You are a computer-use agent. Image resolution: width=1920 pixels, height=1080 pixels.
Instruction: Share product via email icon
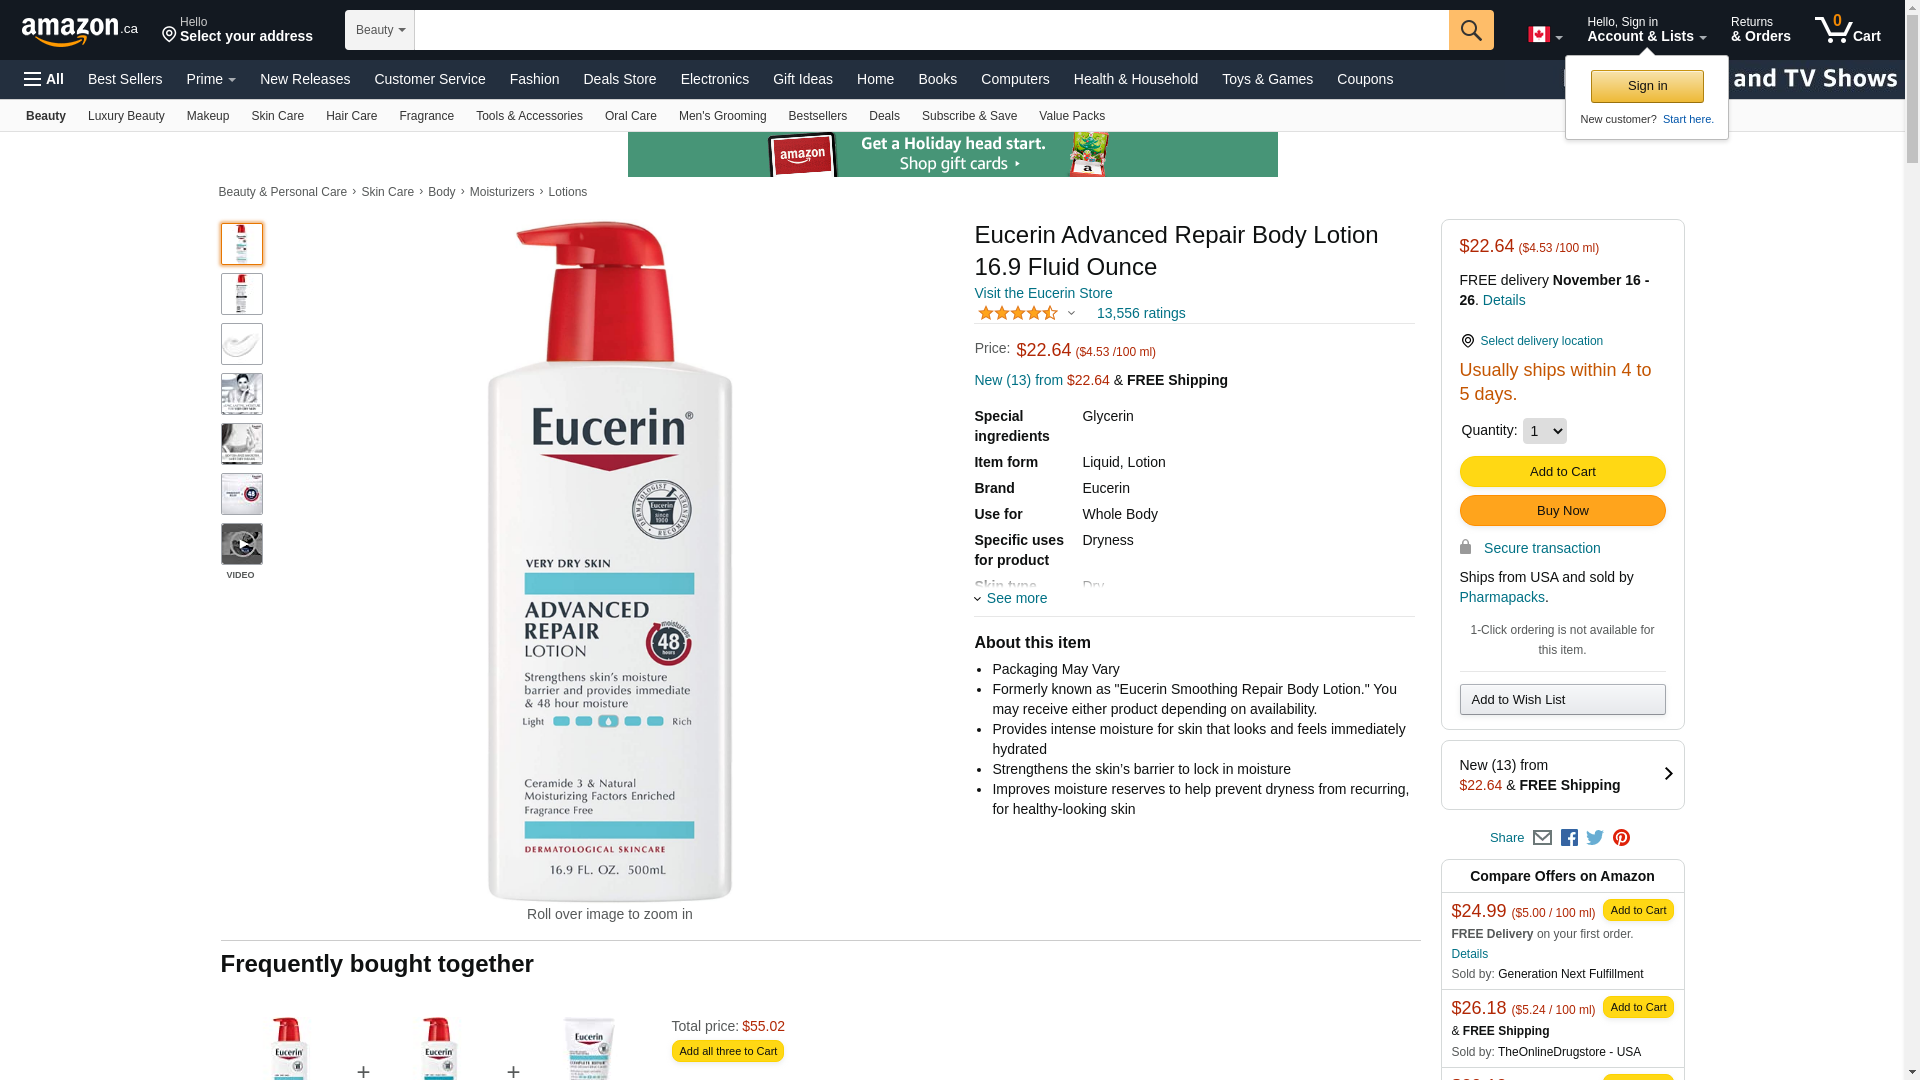[x=1542, y=838]
